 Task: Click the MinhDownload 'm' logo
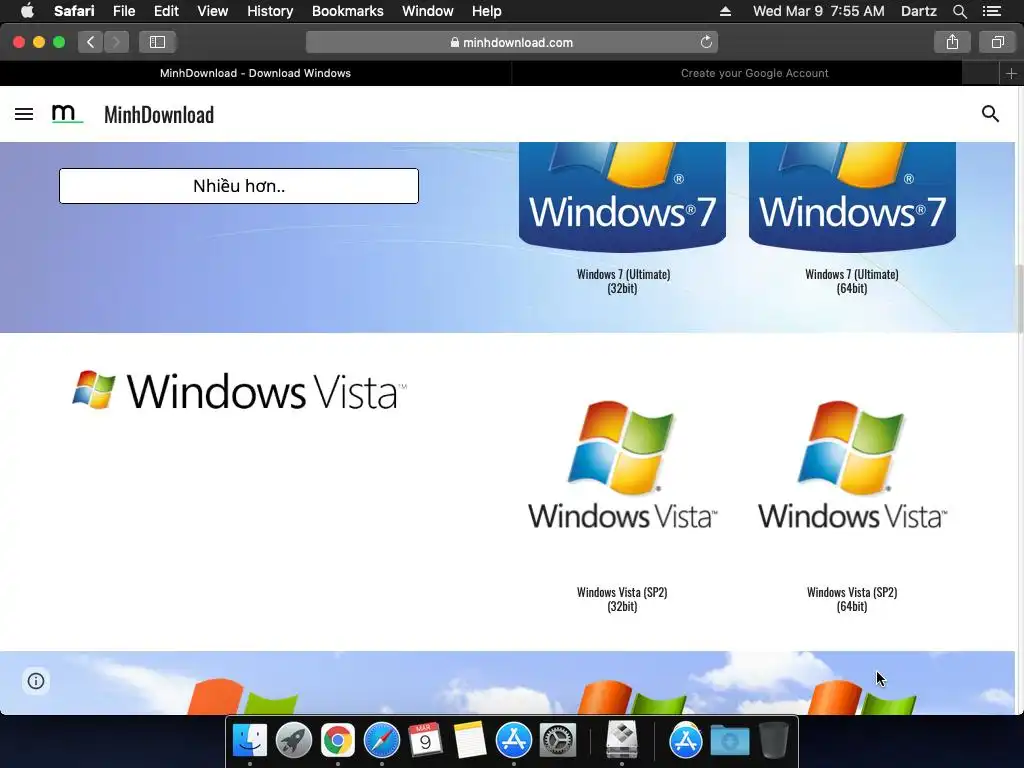tap(67, 114)
